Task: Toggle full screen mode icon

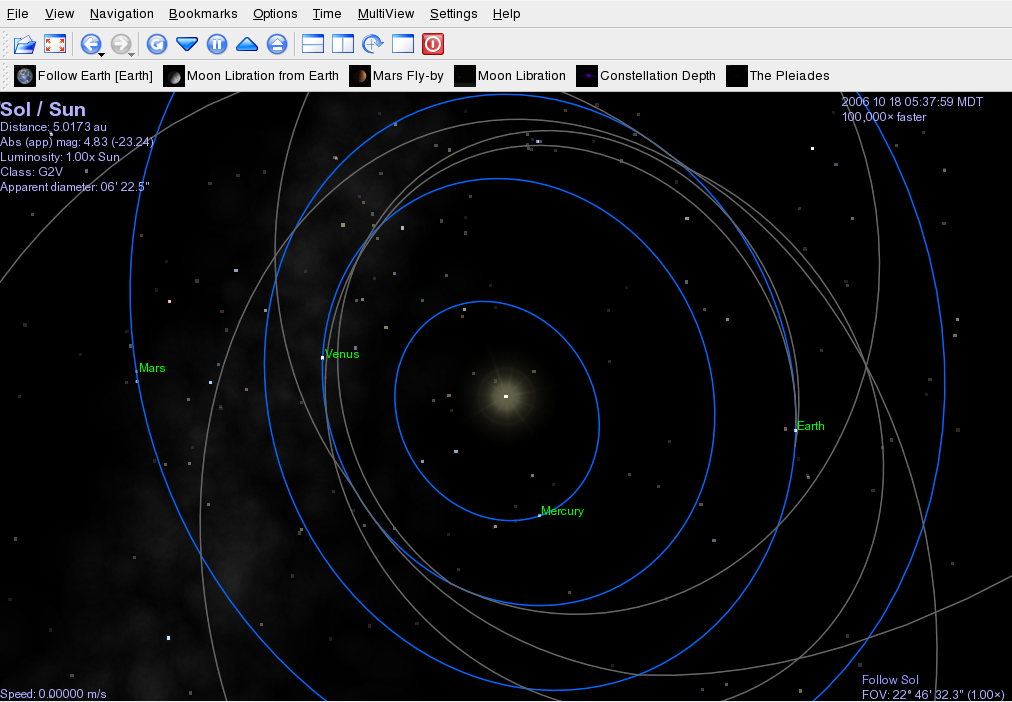Action: [55, 45]
